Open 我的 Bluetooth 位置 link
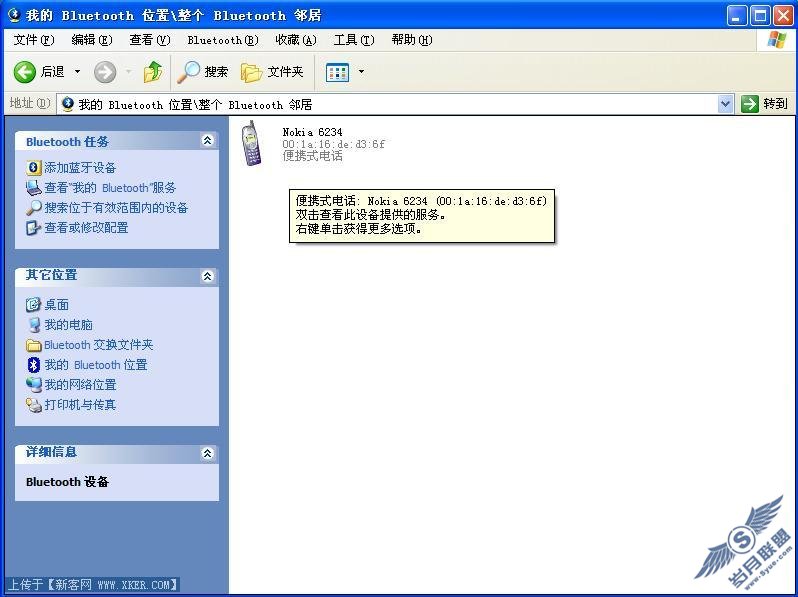Viewport: 798px width, 597px height. [96, 365]
